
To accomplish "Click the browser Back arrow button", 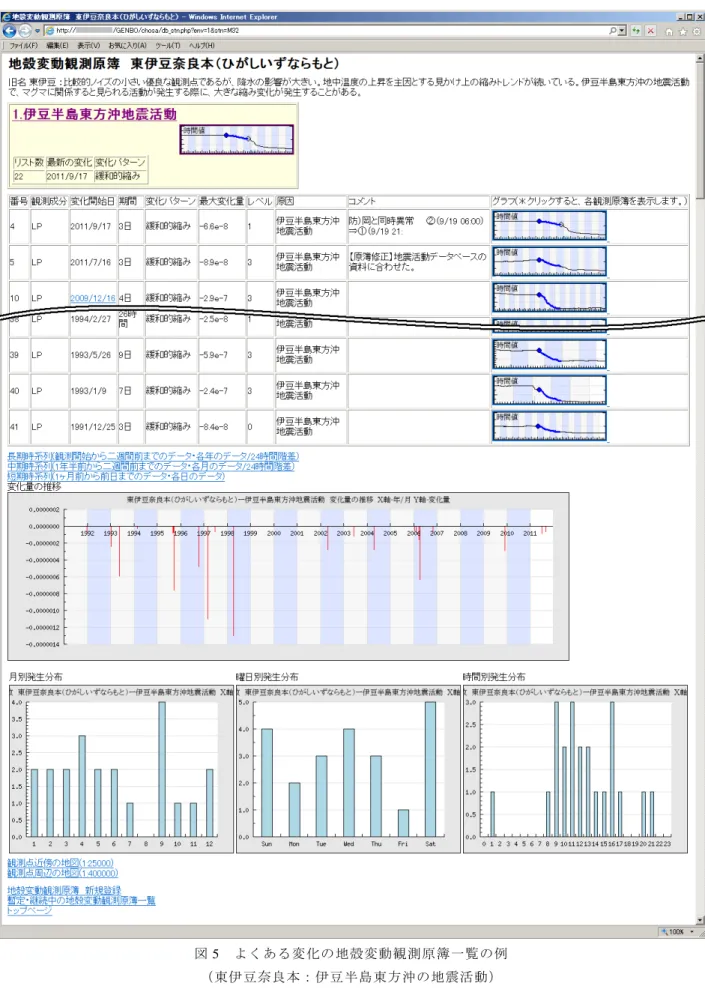I will click(9, 30).
